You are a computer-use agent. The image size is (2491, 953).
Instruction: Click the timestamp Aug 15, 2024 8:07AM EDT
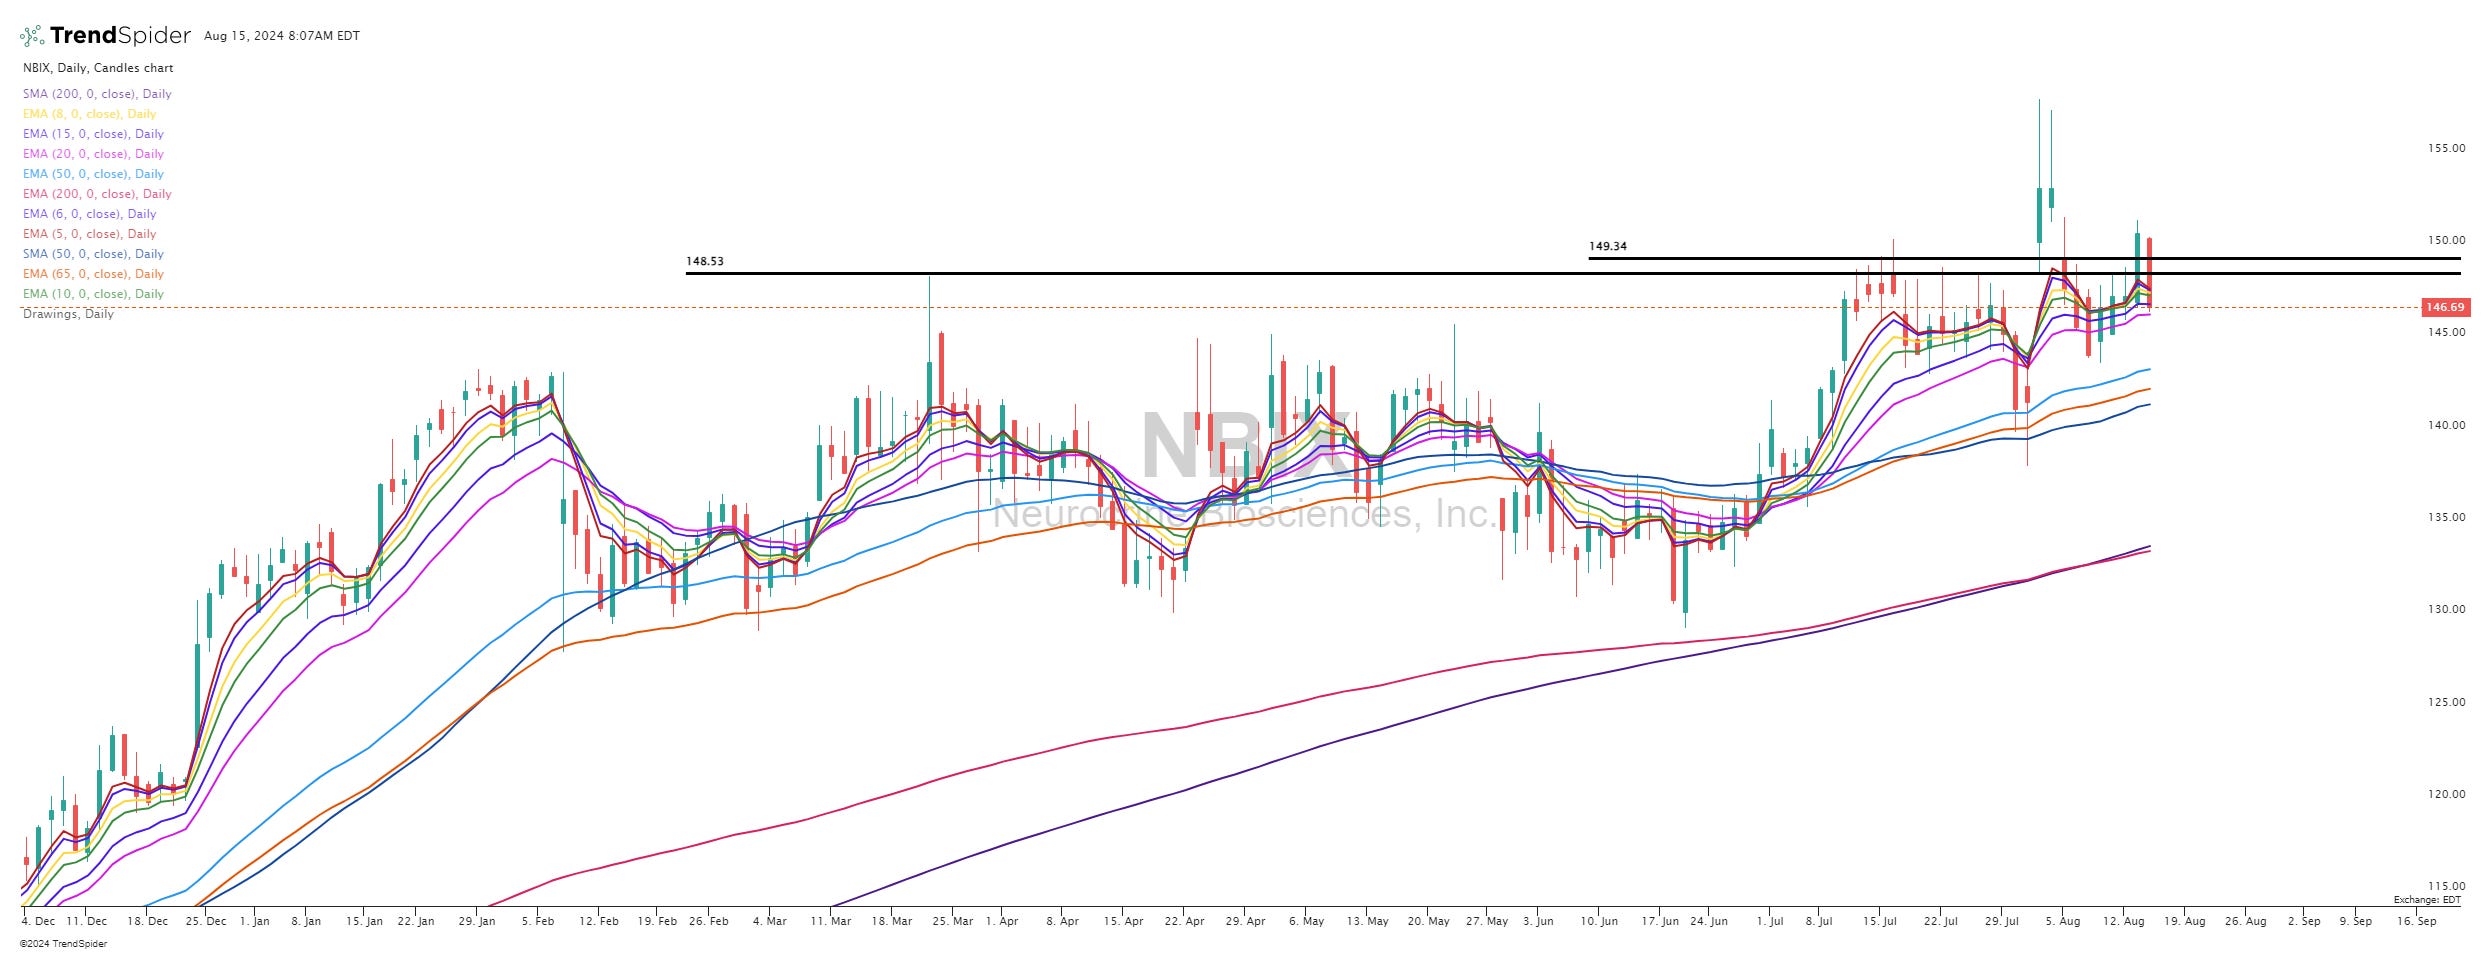pos(282,36)
